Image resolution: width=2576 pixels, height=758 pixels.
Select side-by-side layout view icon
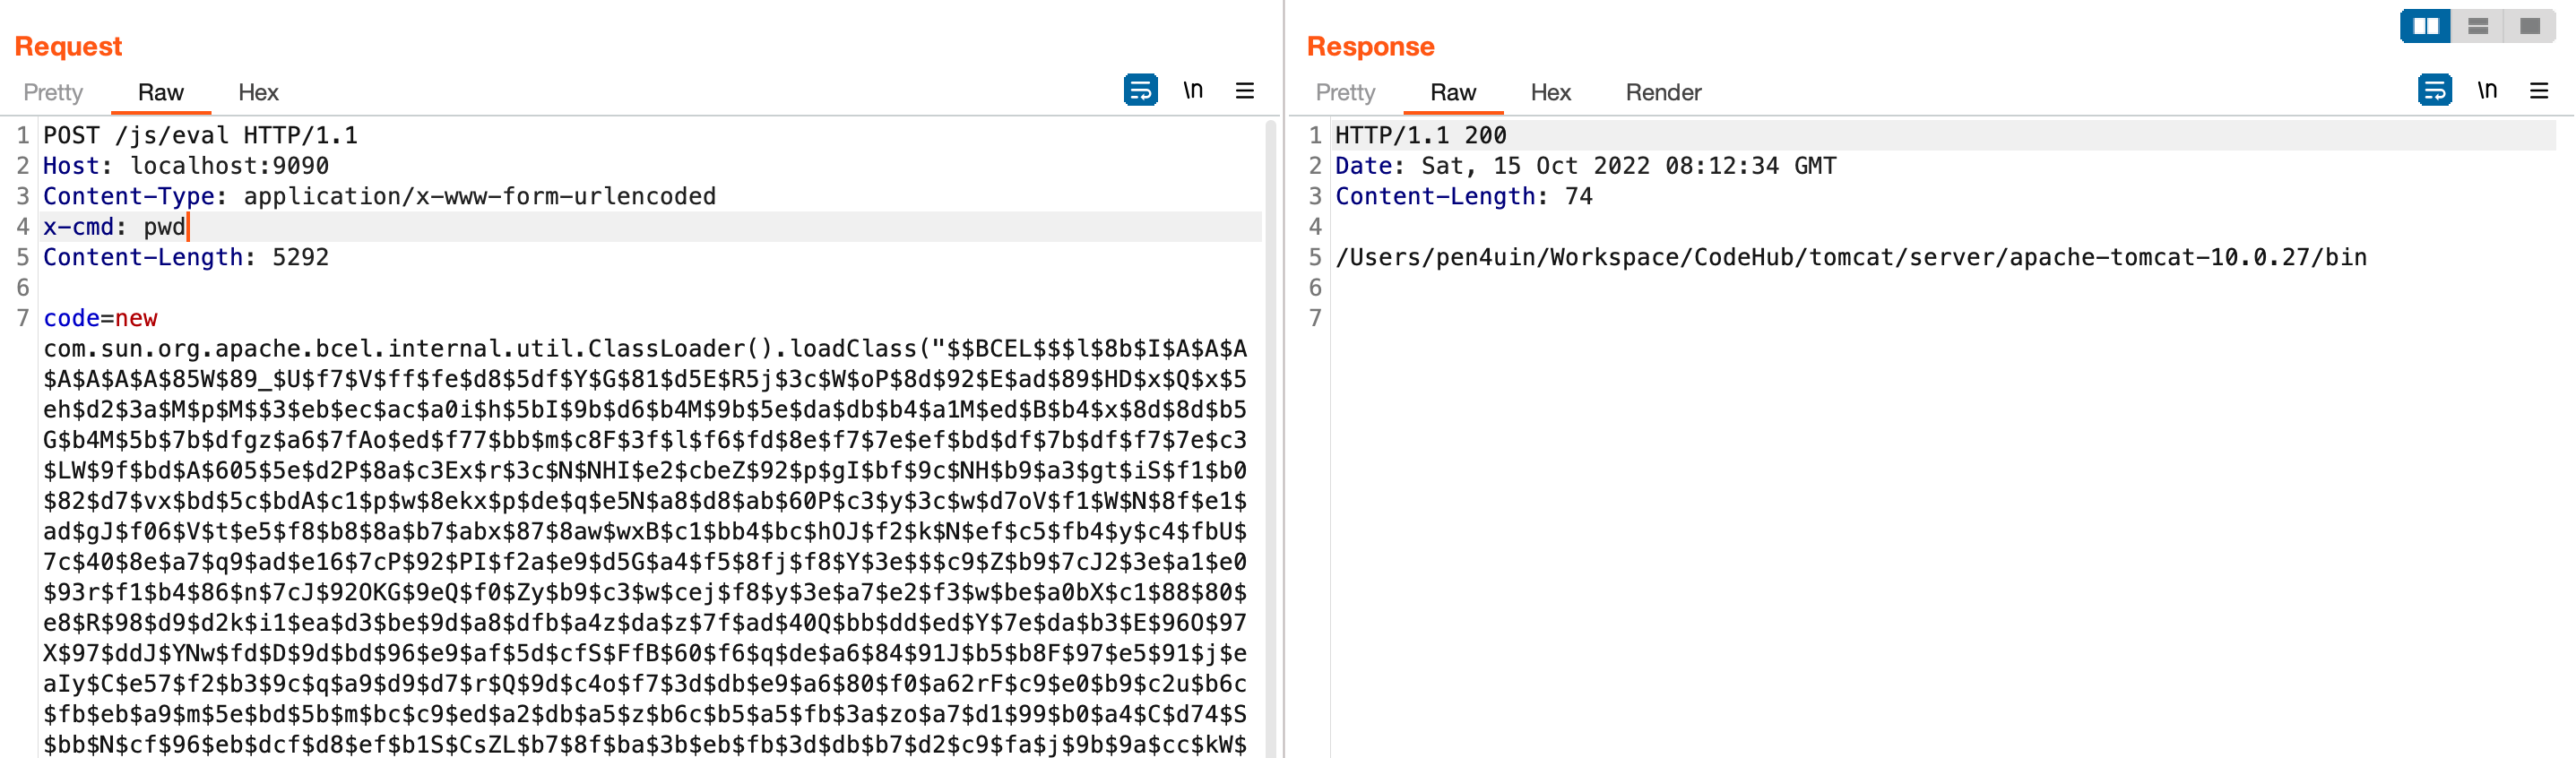(2425, 26)
